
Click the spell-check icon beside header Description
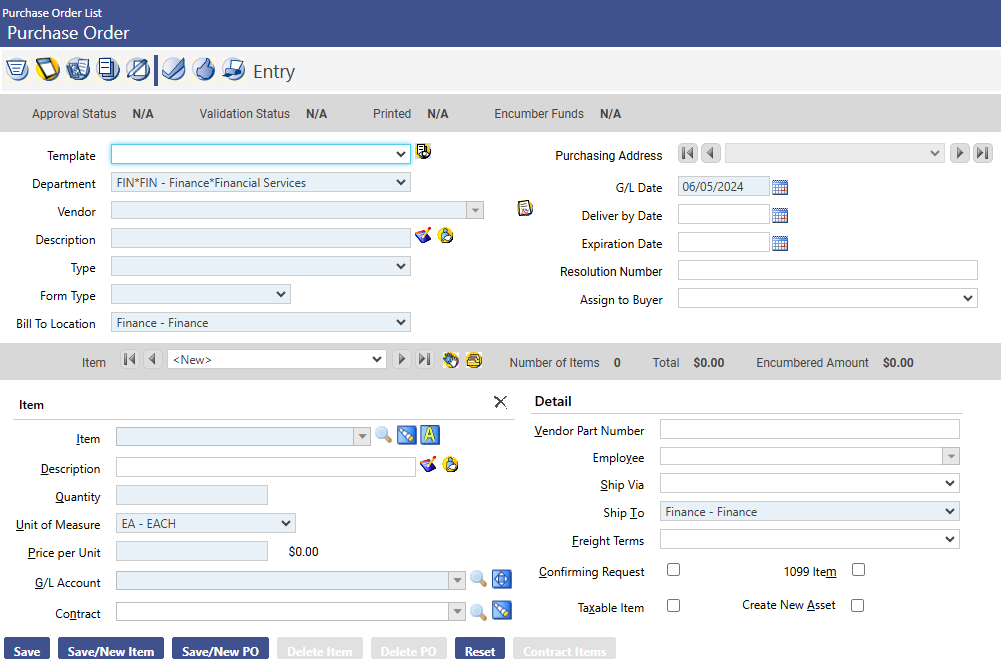coord(423,236)
